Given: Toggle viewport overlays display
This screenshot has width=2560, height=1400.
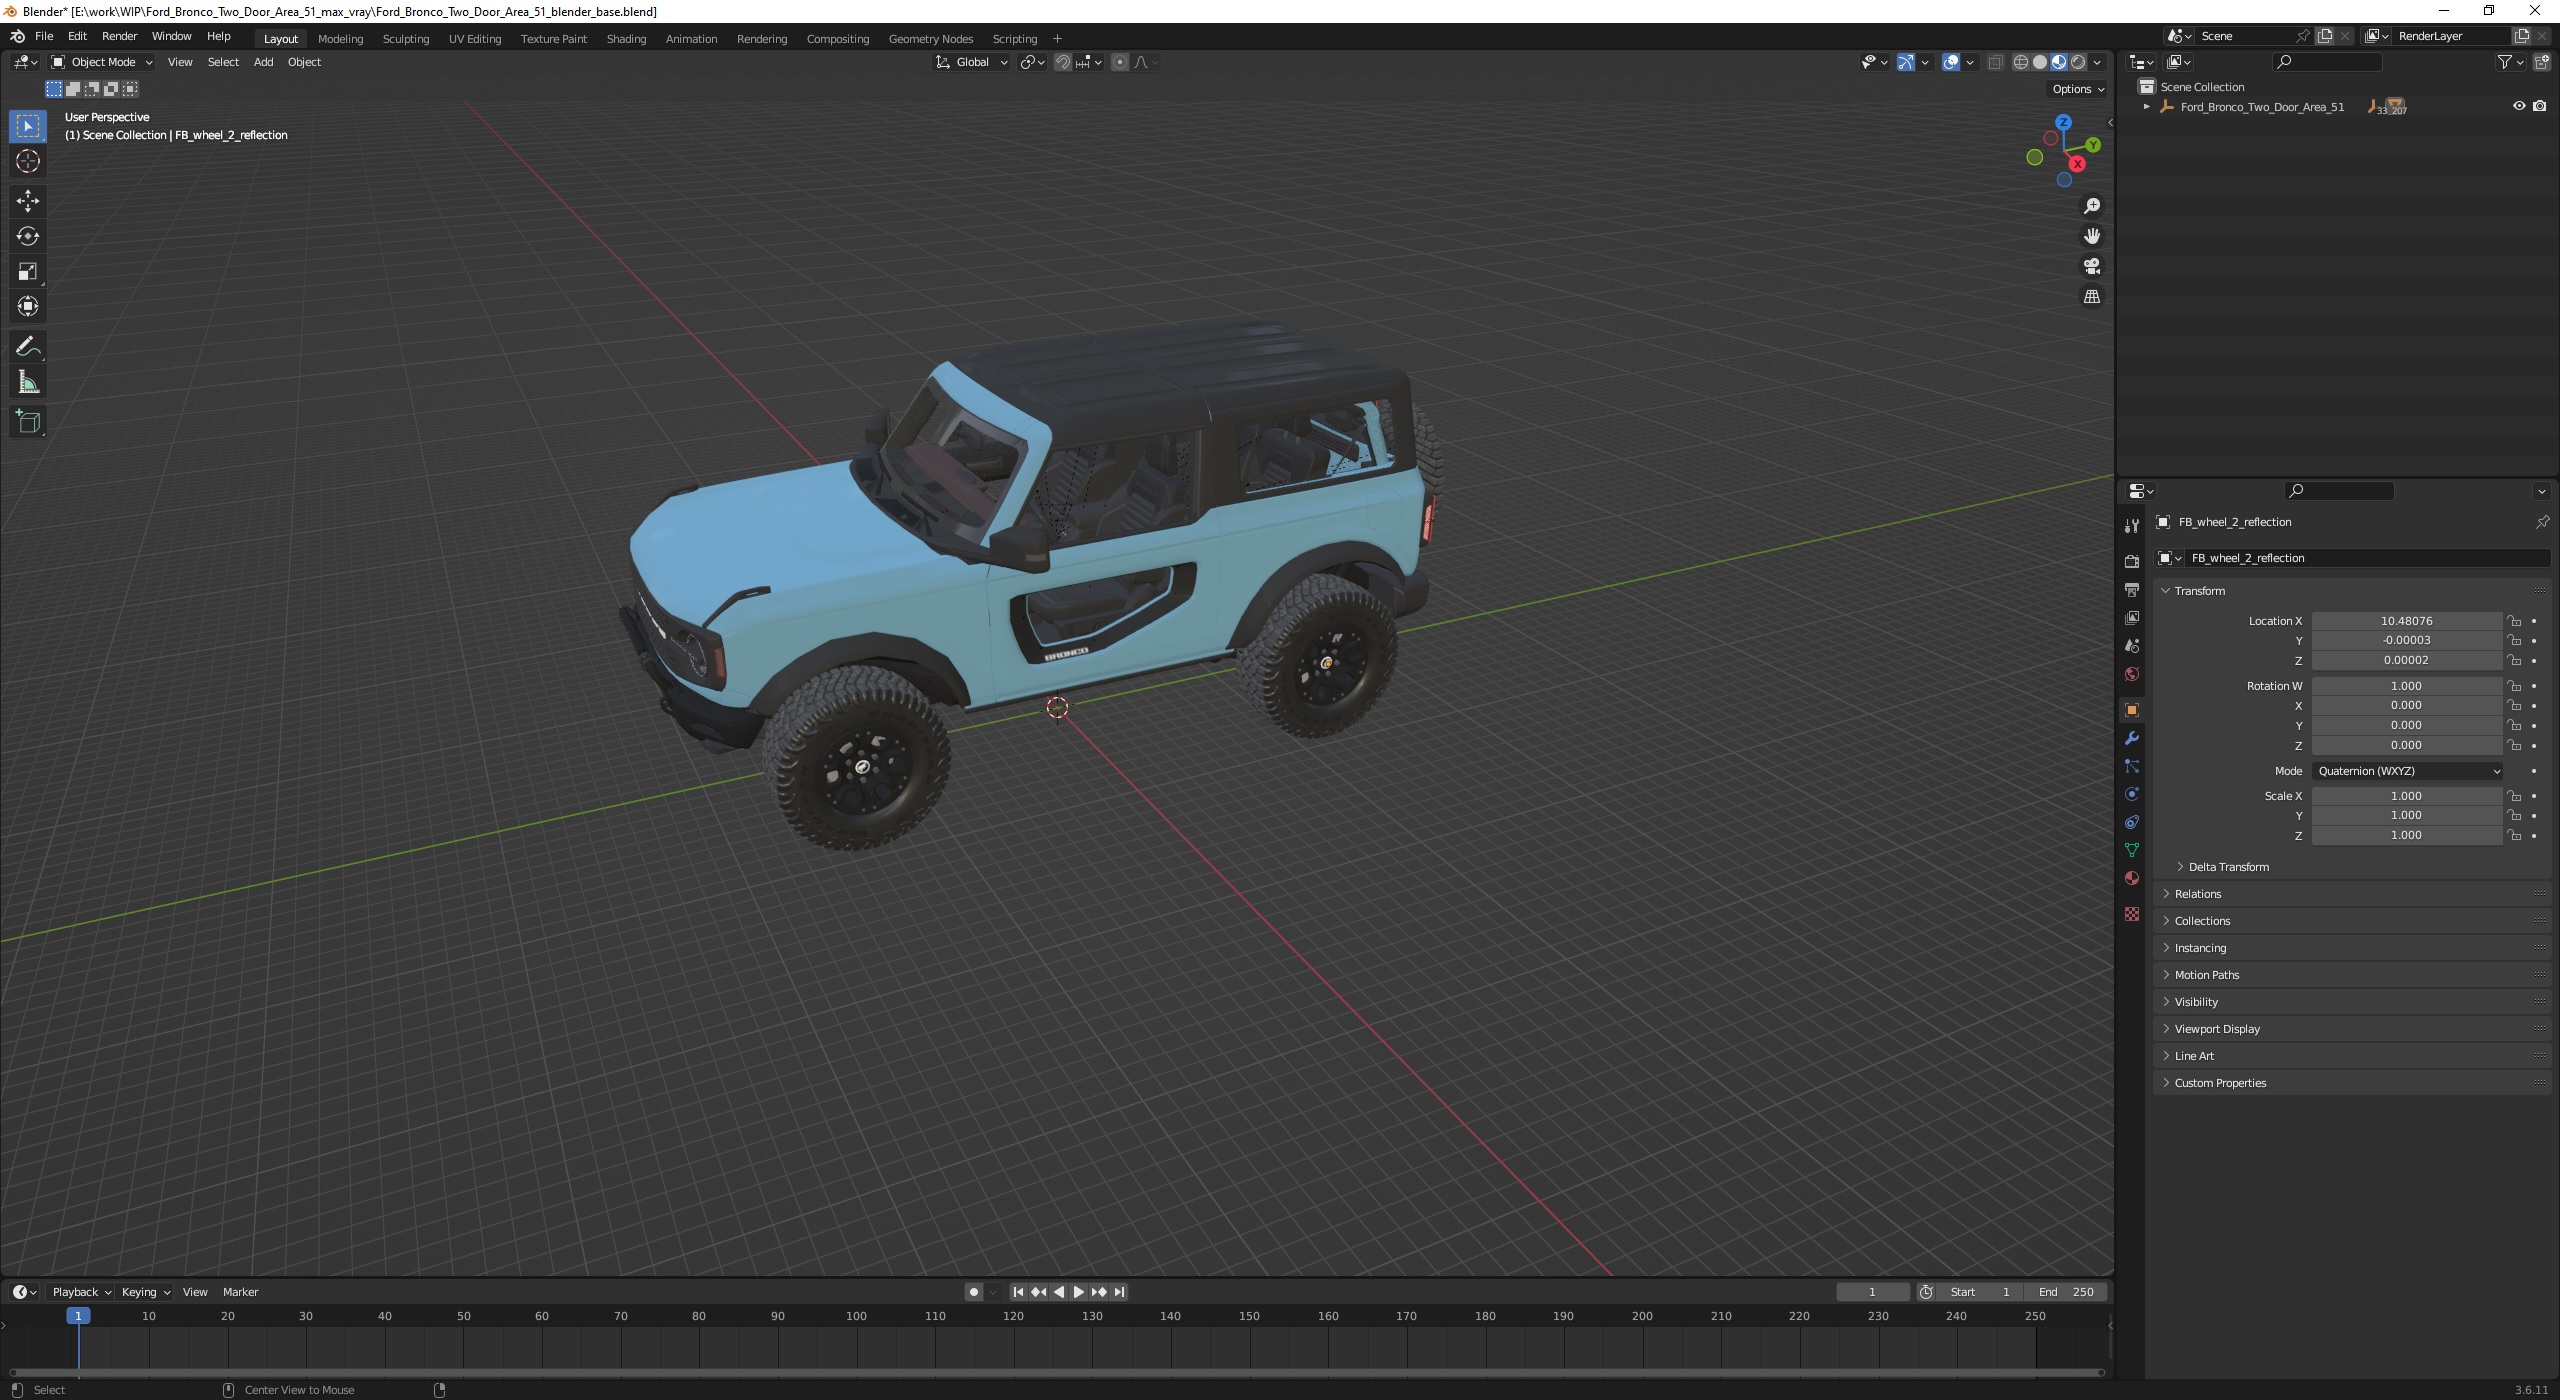Looking at the screenshot, I should [x=1951, y=62].
